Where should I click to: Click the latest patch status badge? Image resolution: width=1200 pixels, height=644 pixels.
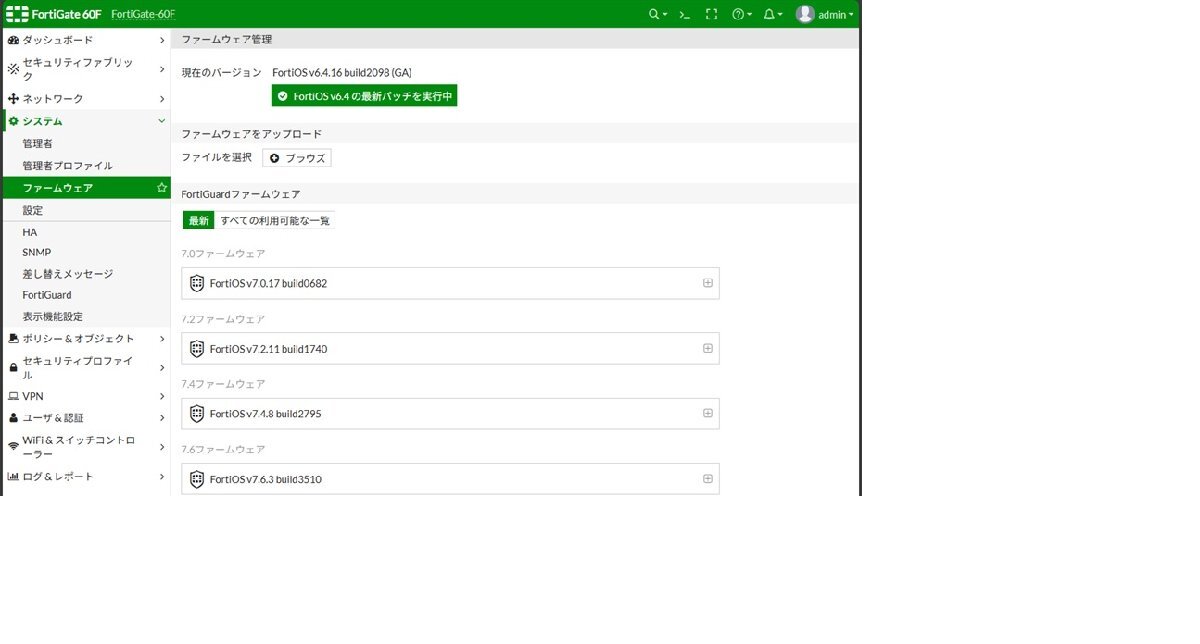coord(365,96)
